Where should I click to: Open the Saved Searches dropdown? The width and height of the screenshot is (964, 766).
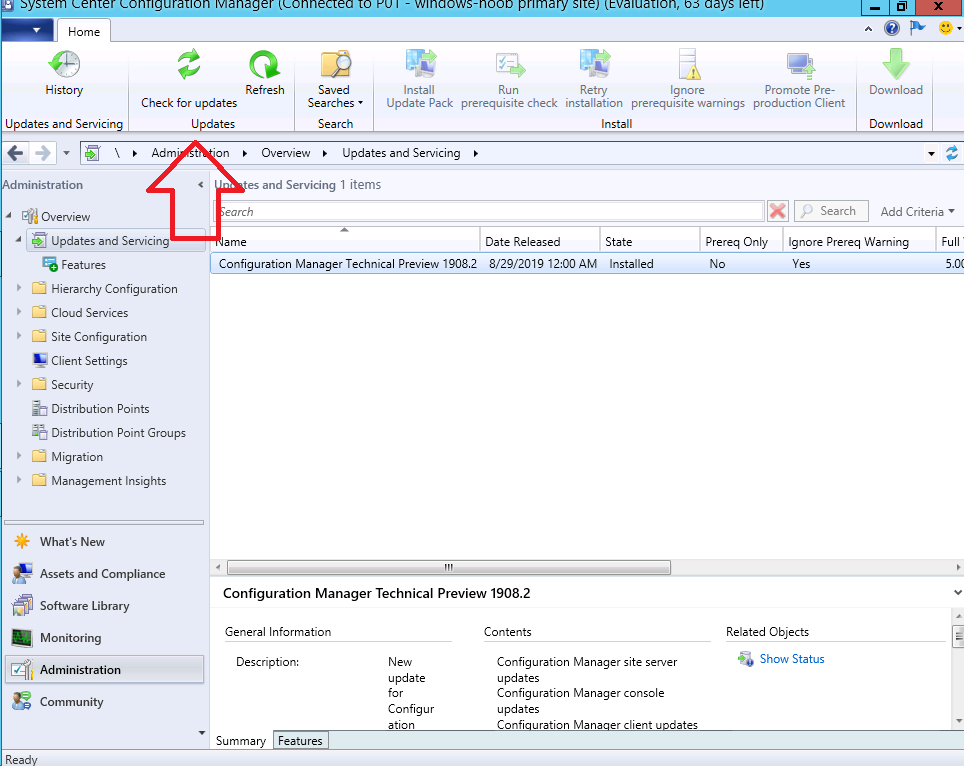pos(335,80)
